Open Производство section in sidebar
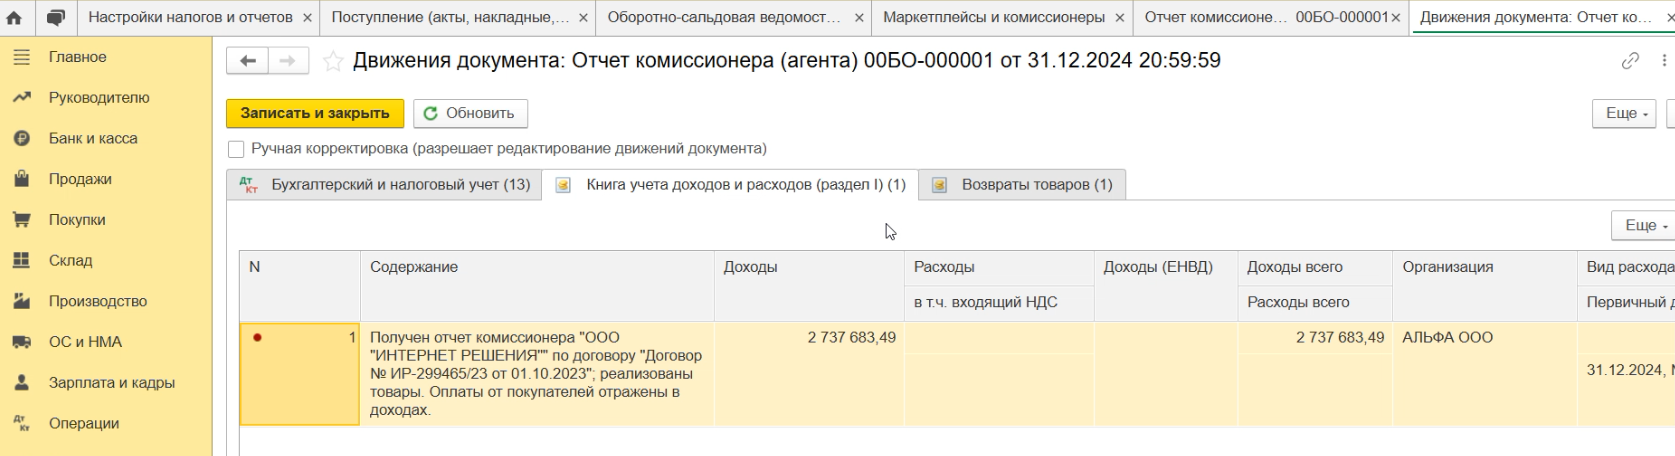Viewport: 1675px width, 456px height. point(97,301)
